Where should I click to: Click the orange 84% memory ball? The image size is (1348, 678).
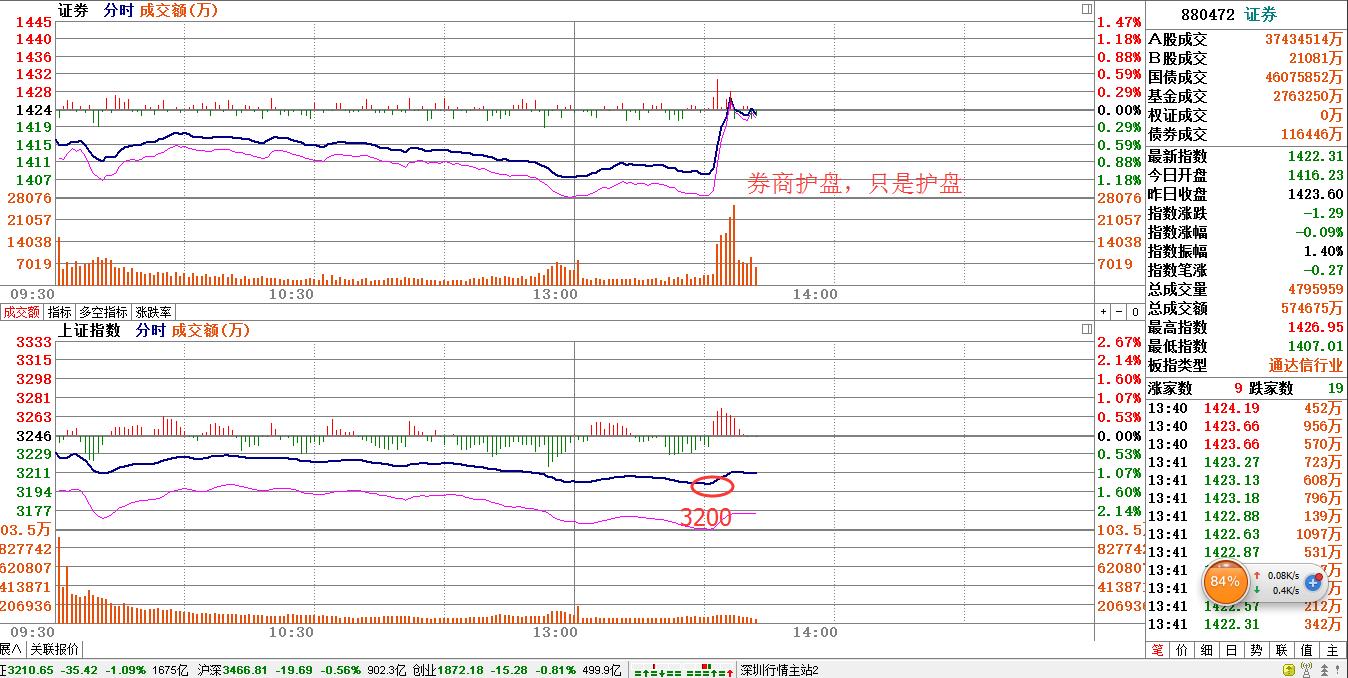tap(1224, 581)
